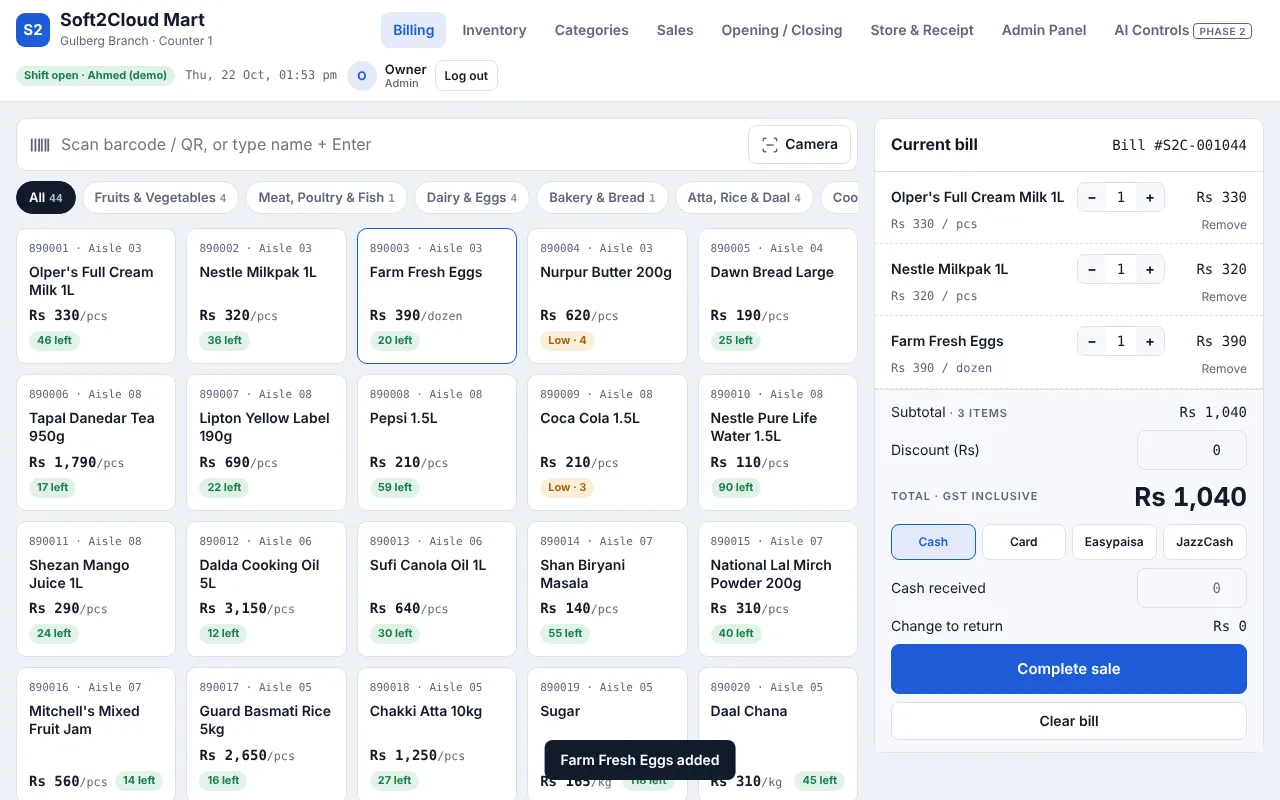Filter by Bakery & Bread category
1280x800 pixels.
click(x=602, y=198)
